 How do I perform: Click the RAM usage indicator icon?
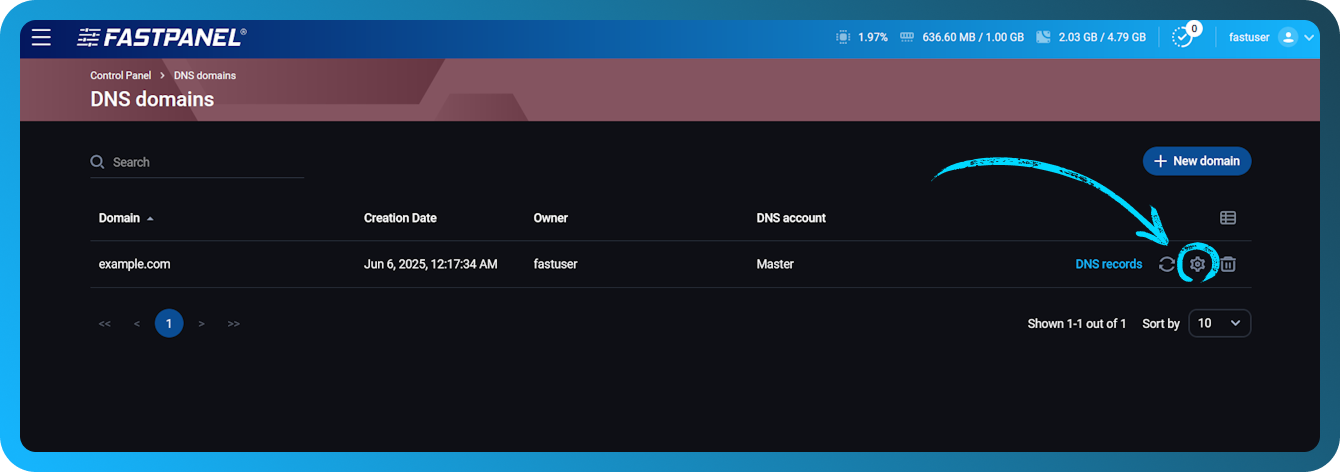click(x=907, y=38)
